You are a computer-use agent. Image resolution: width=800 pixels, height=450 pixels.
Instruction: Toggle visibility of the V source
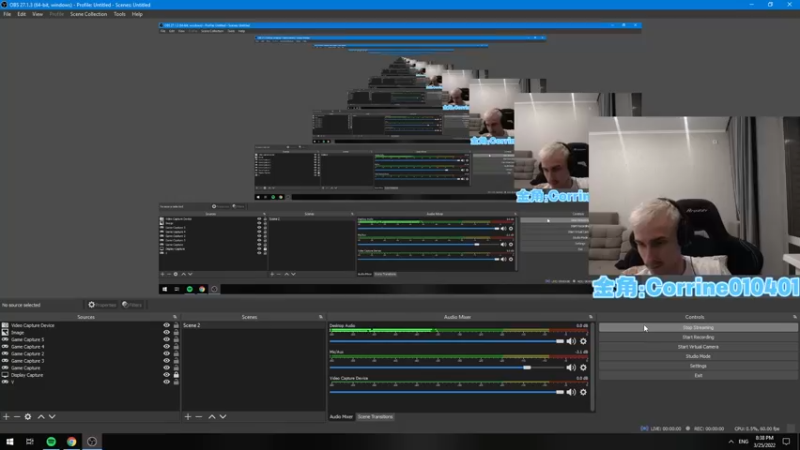[x=166, y=382]
